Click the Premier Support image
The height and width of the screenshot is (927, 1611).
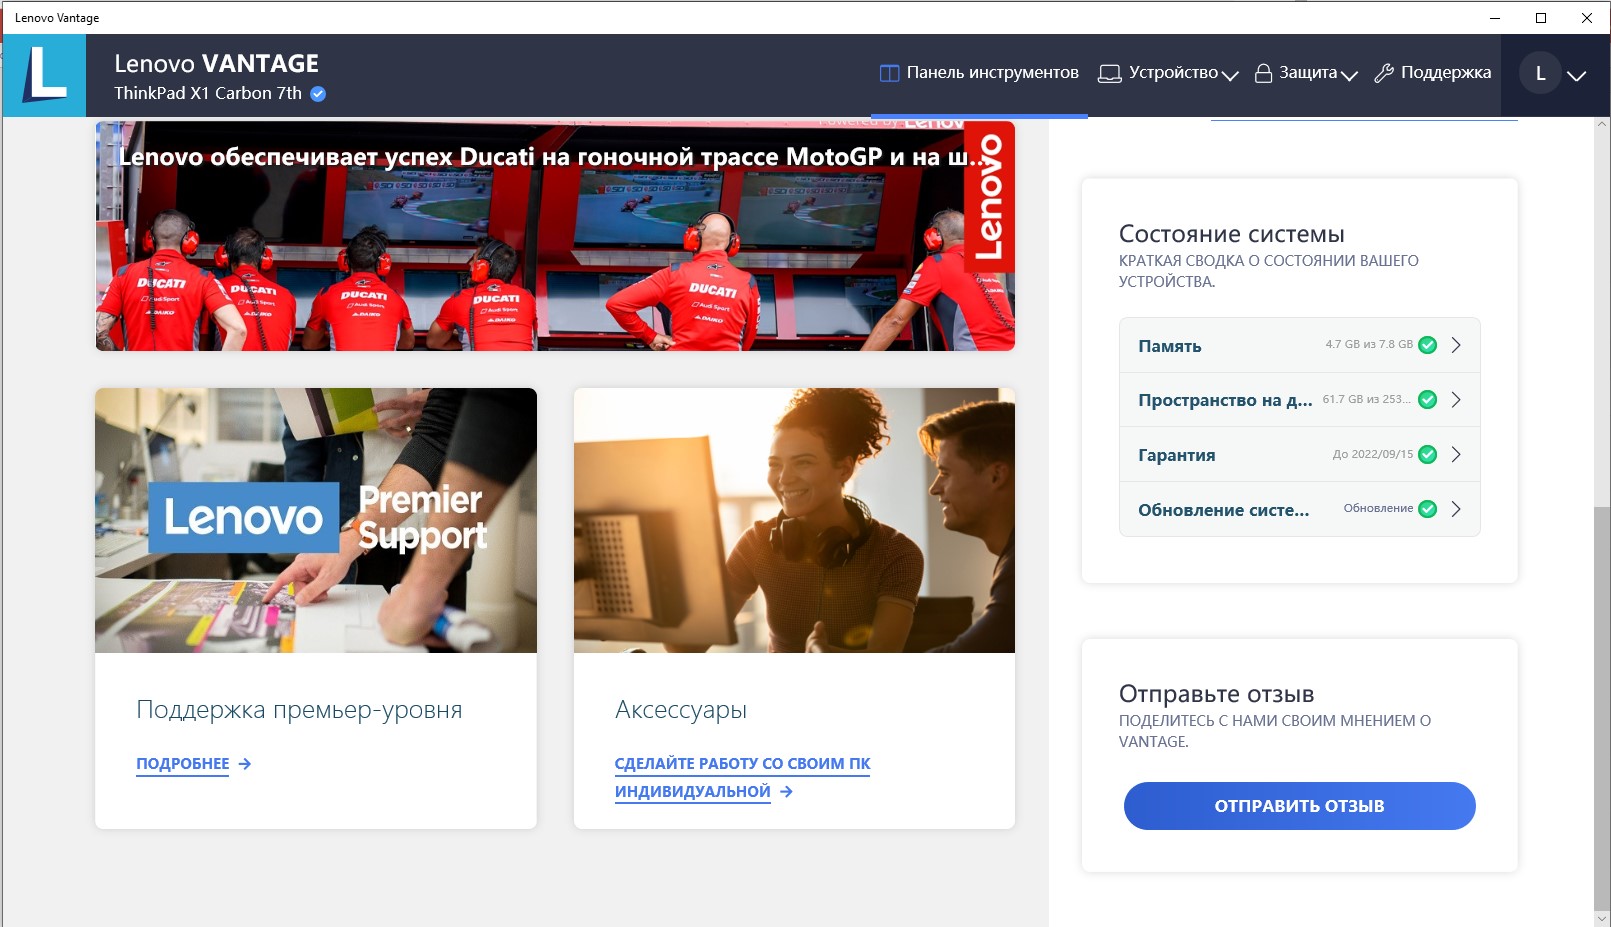(316, 520)
